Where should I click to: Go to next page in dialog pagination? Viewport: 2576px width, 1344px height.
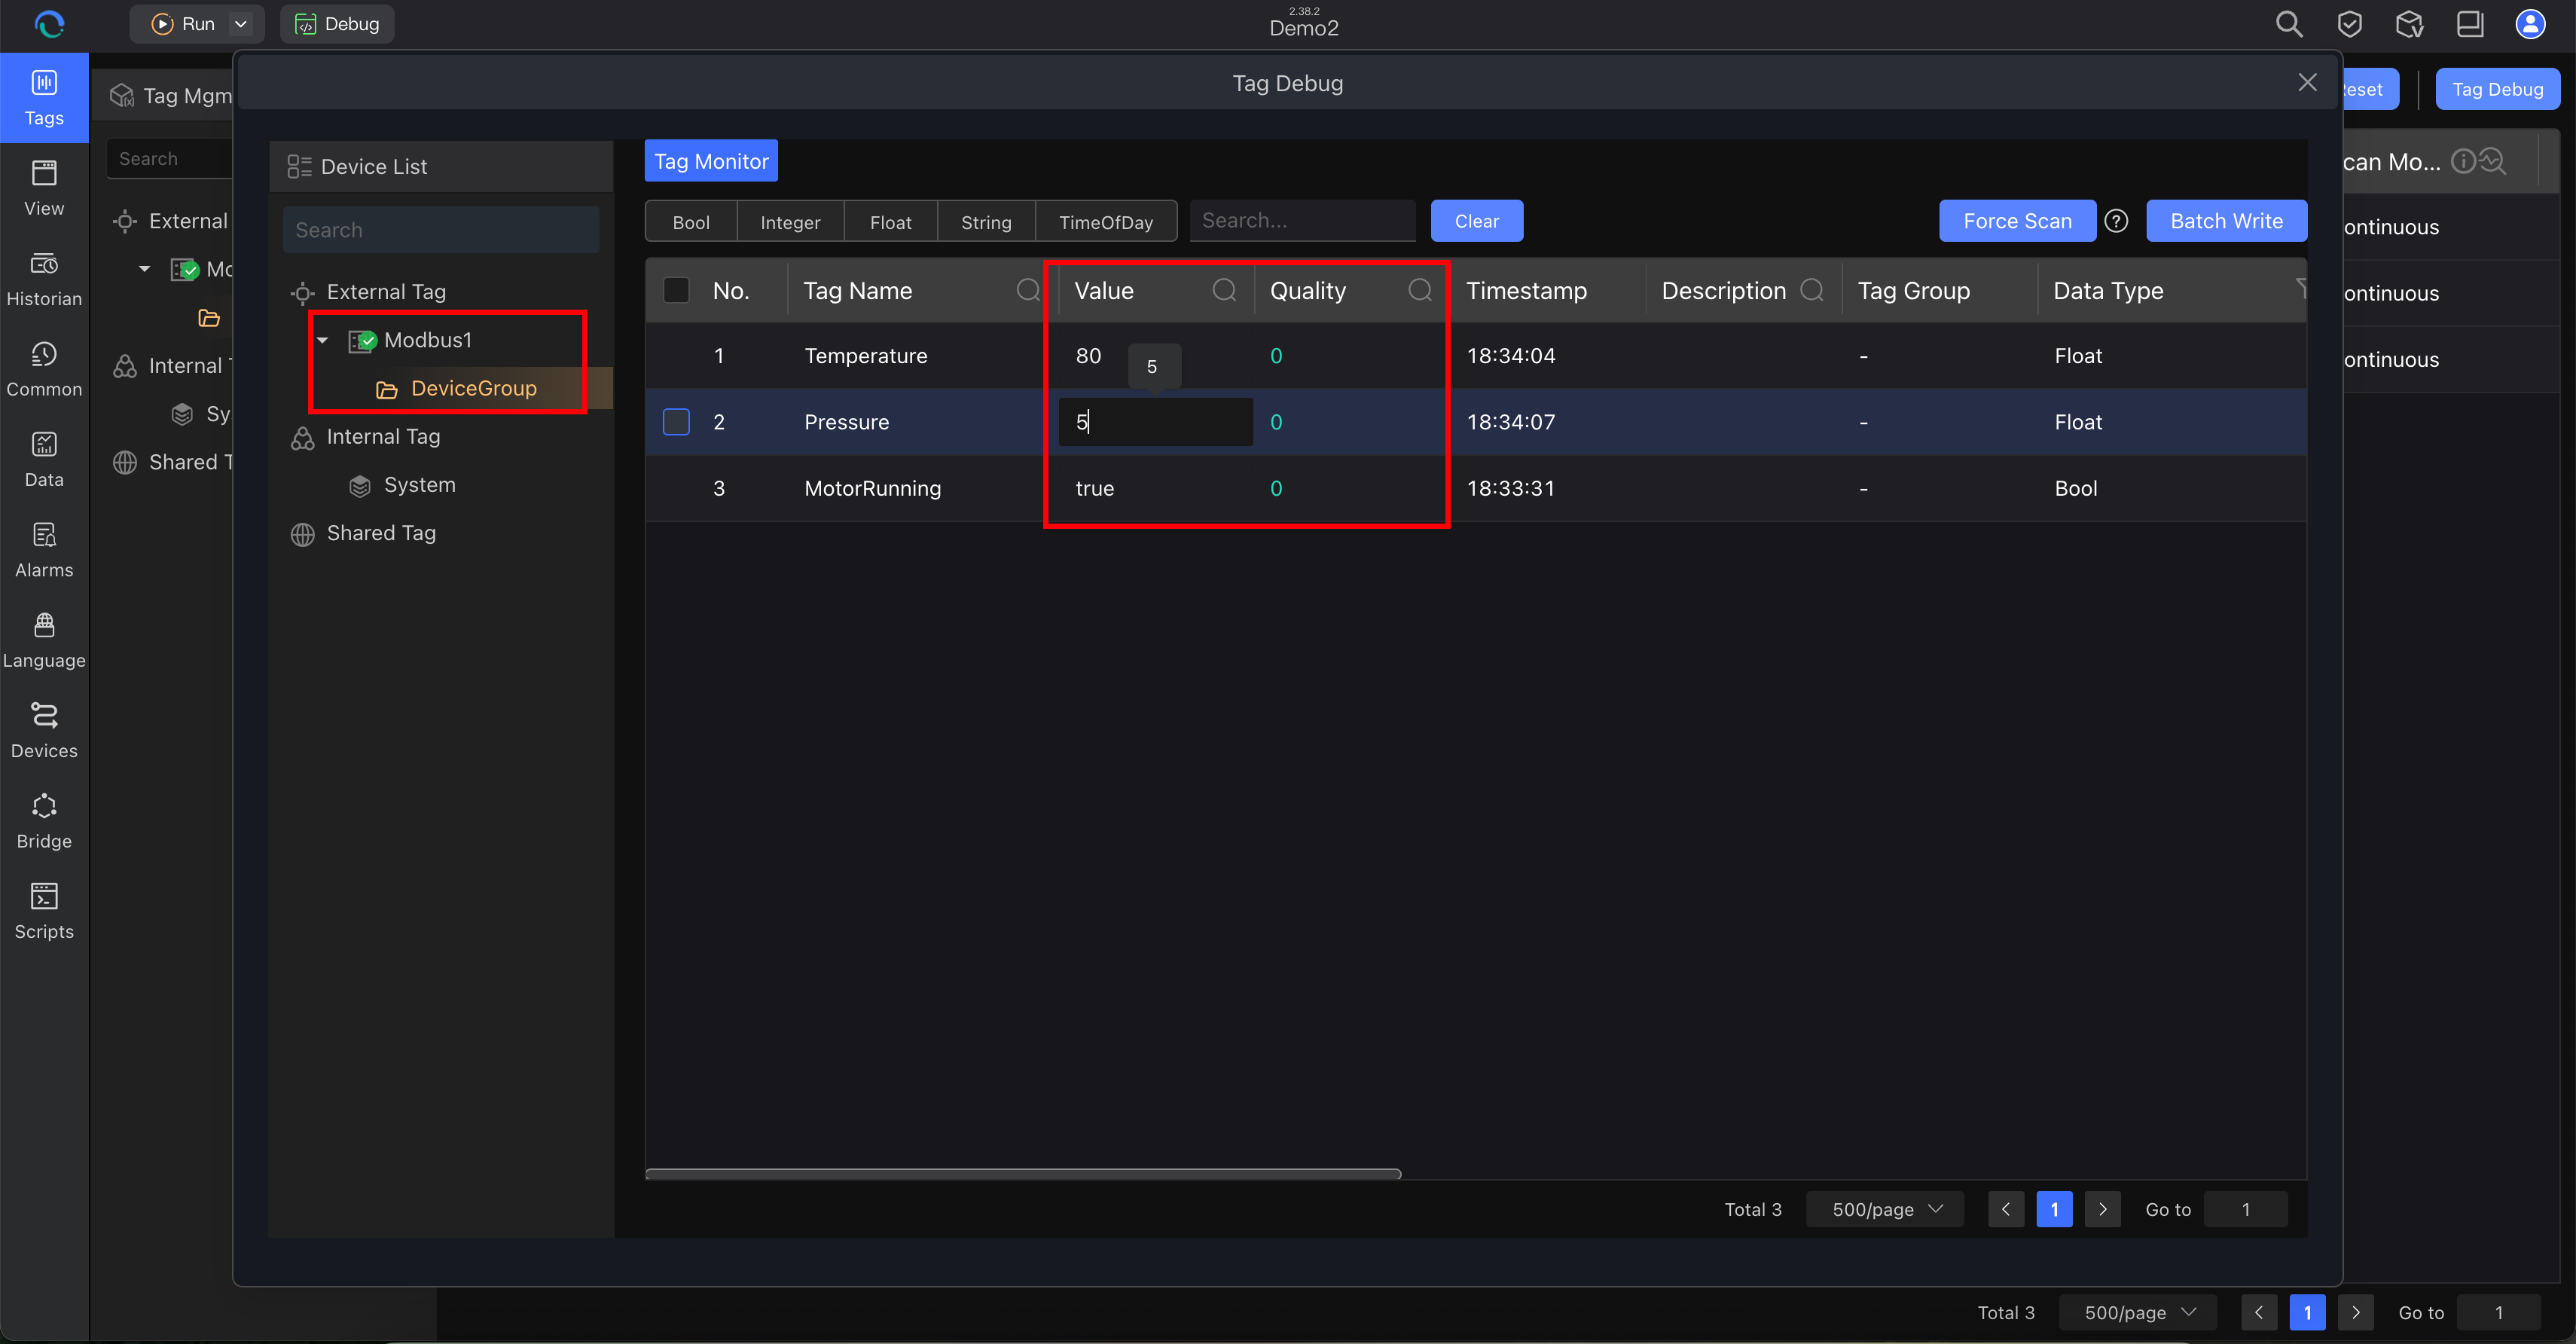tap(2103, 1209)
